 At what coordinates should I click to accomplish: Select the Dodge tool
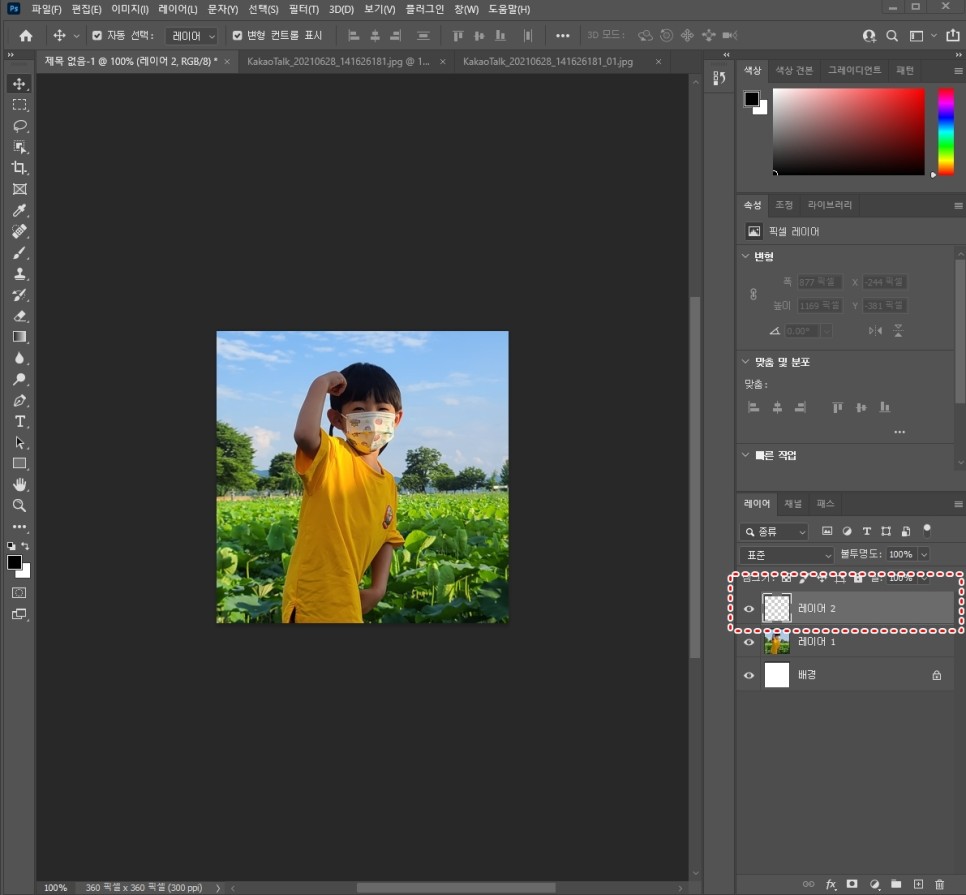coord(20,379)
